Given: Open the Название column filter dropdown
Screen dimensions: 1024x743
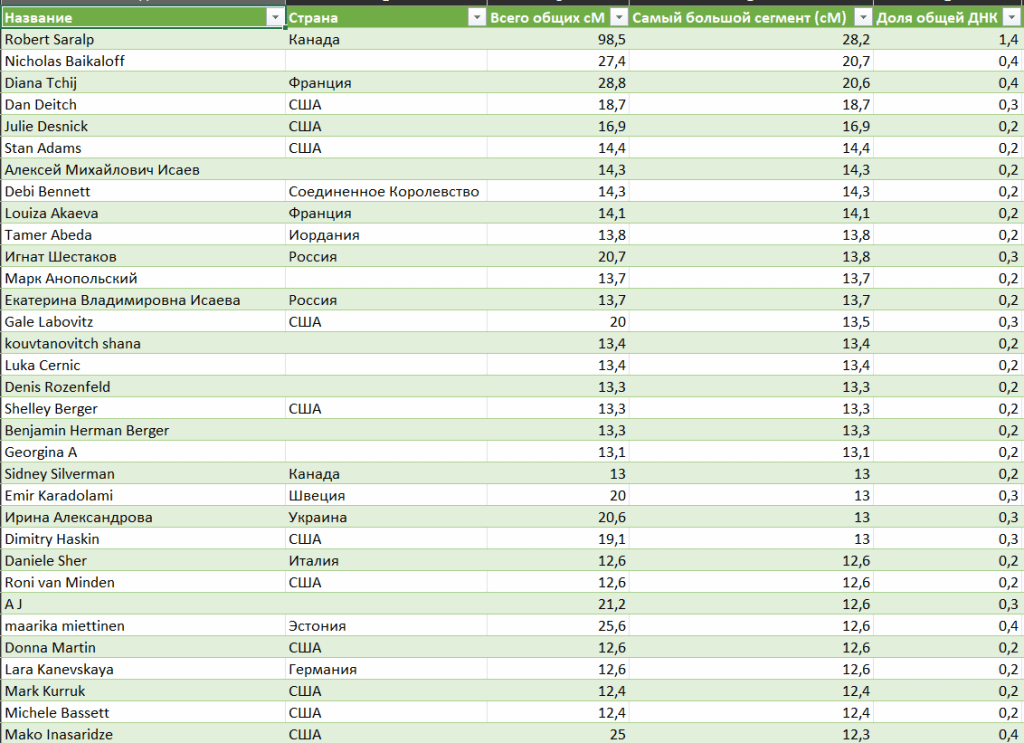Looking at the screenshot, I should [x=274, y=18].
